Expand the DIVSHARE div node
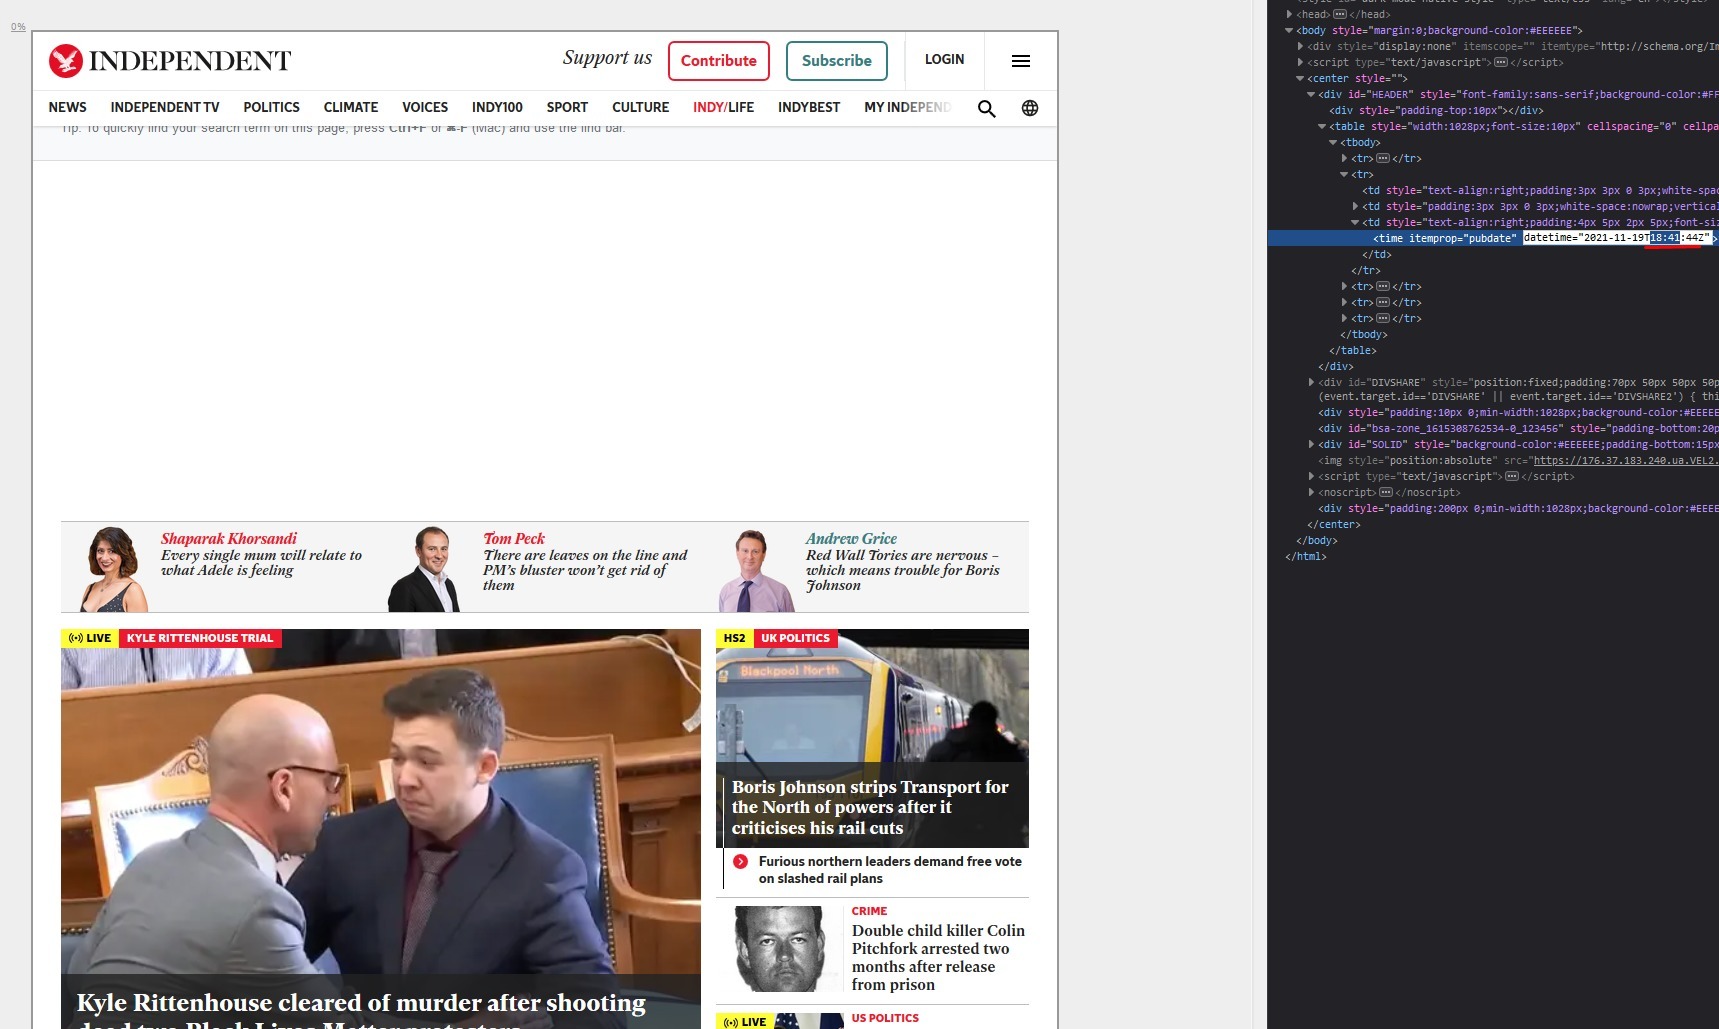Viewport: 1719px width, 1029px height. (x=1312, y=382)
